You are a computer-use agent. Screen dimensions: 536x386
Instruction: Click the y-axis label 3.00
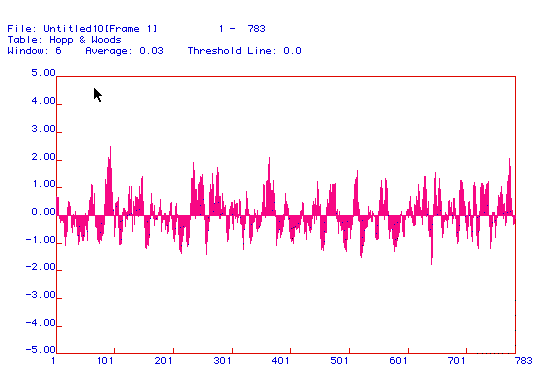[x=43, y=129]
